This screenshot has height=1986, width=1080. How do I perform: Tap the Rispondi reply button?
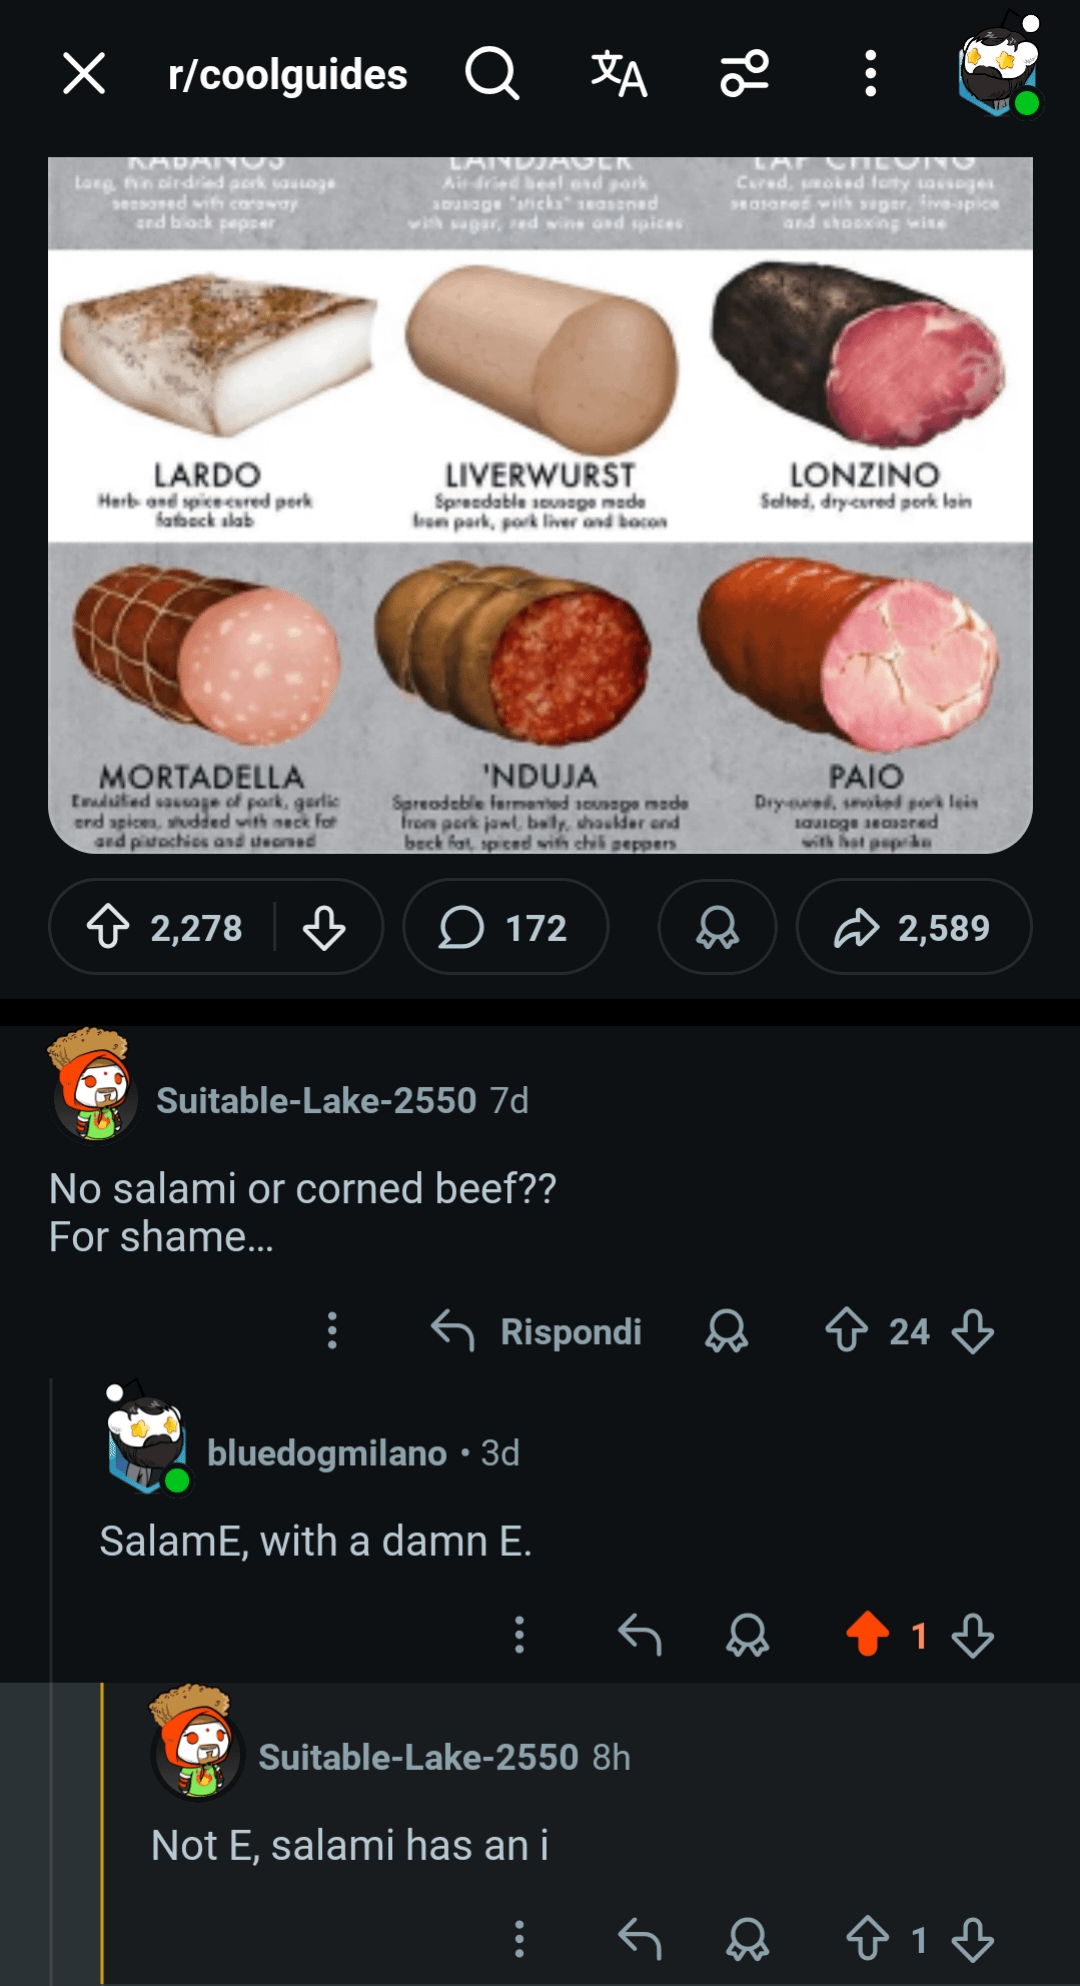pos(537,1331)
